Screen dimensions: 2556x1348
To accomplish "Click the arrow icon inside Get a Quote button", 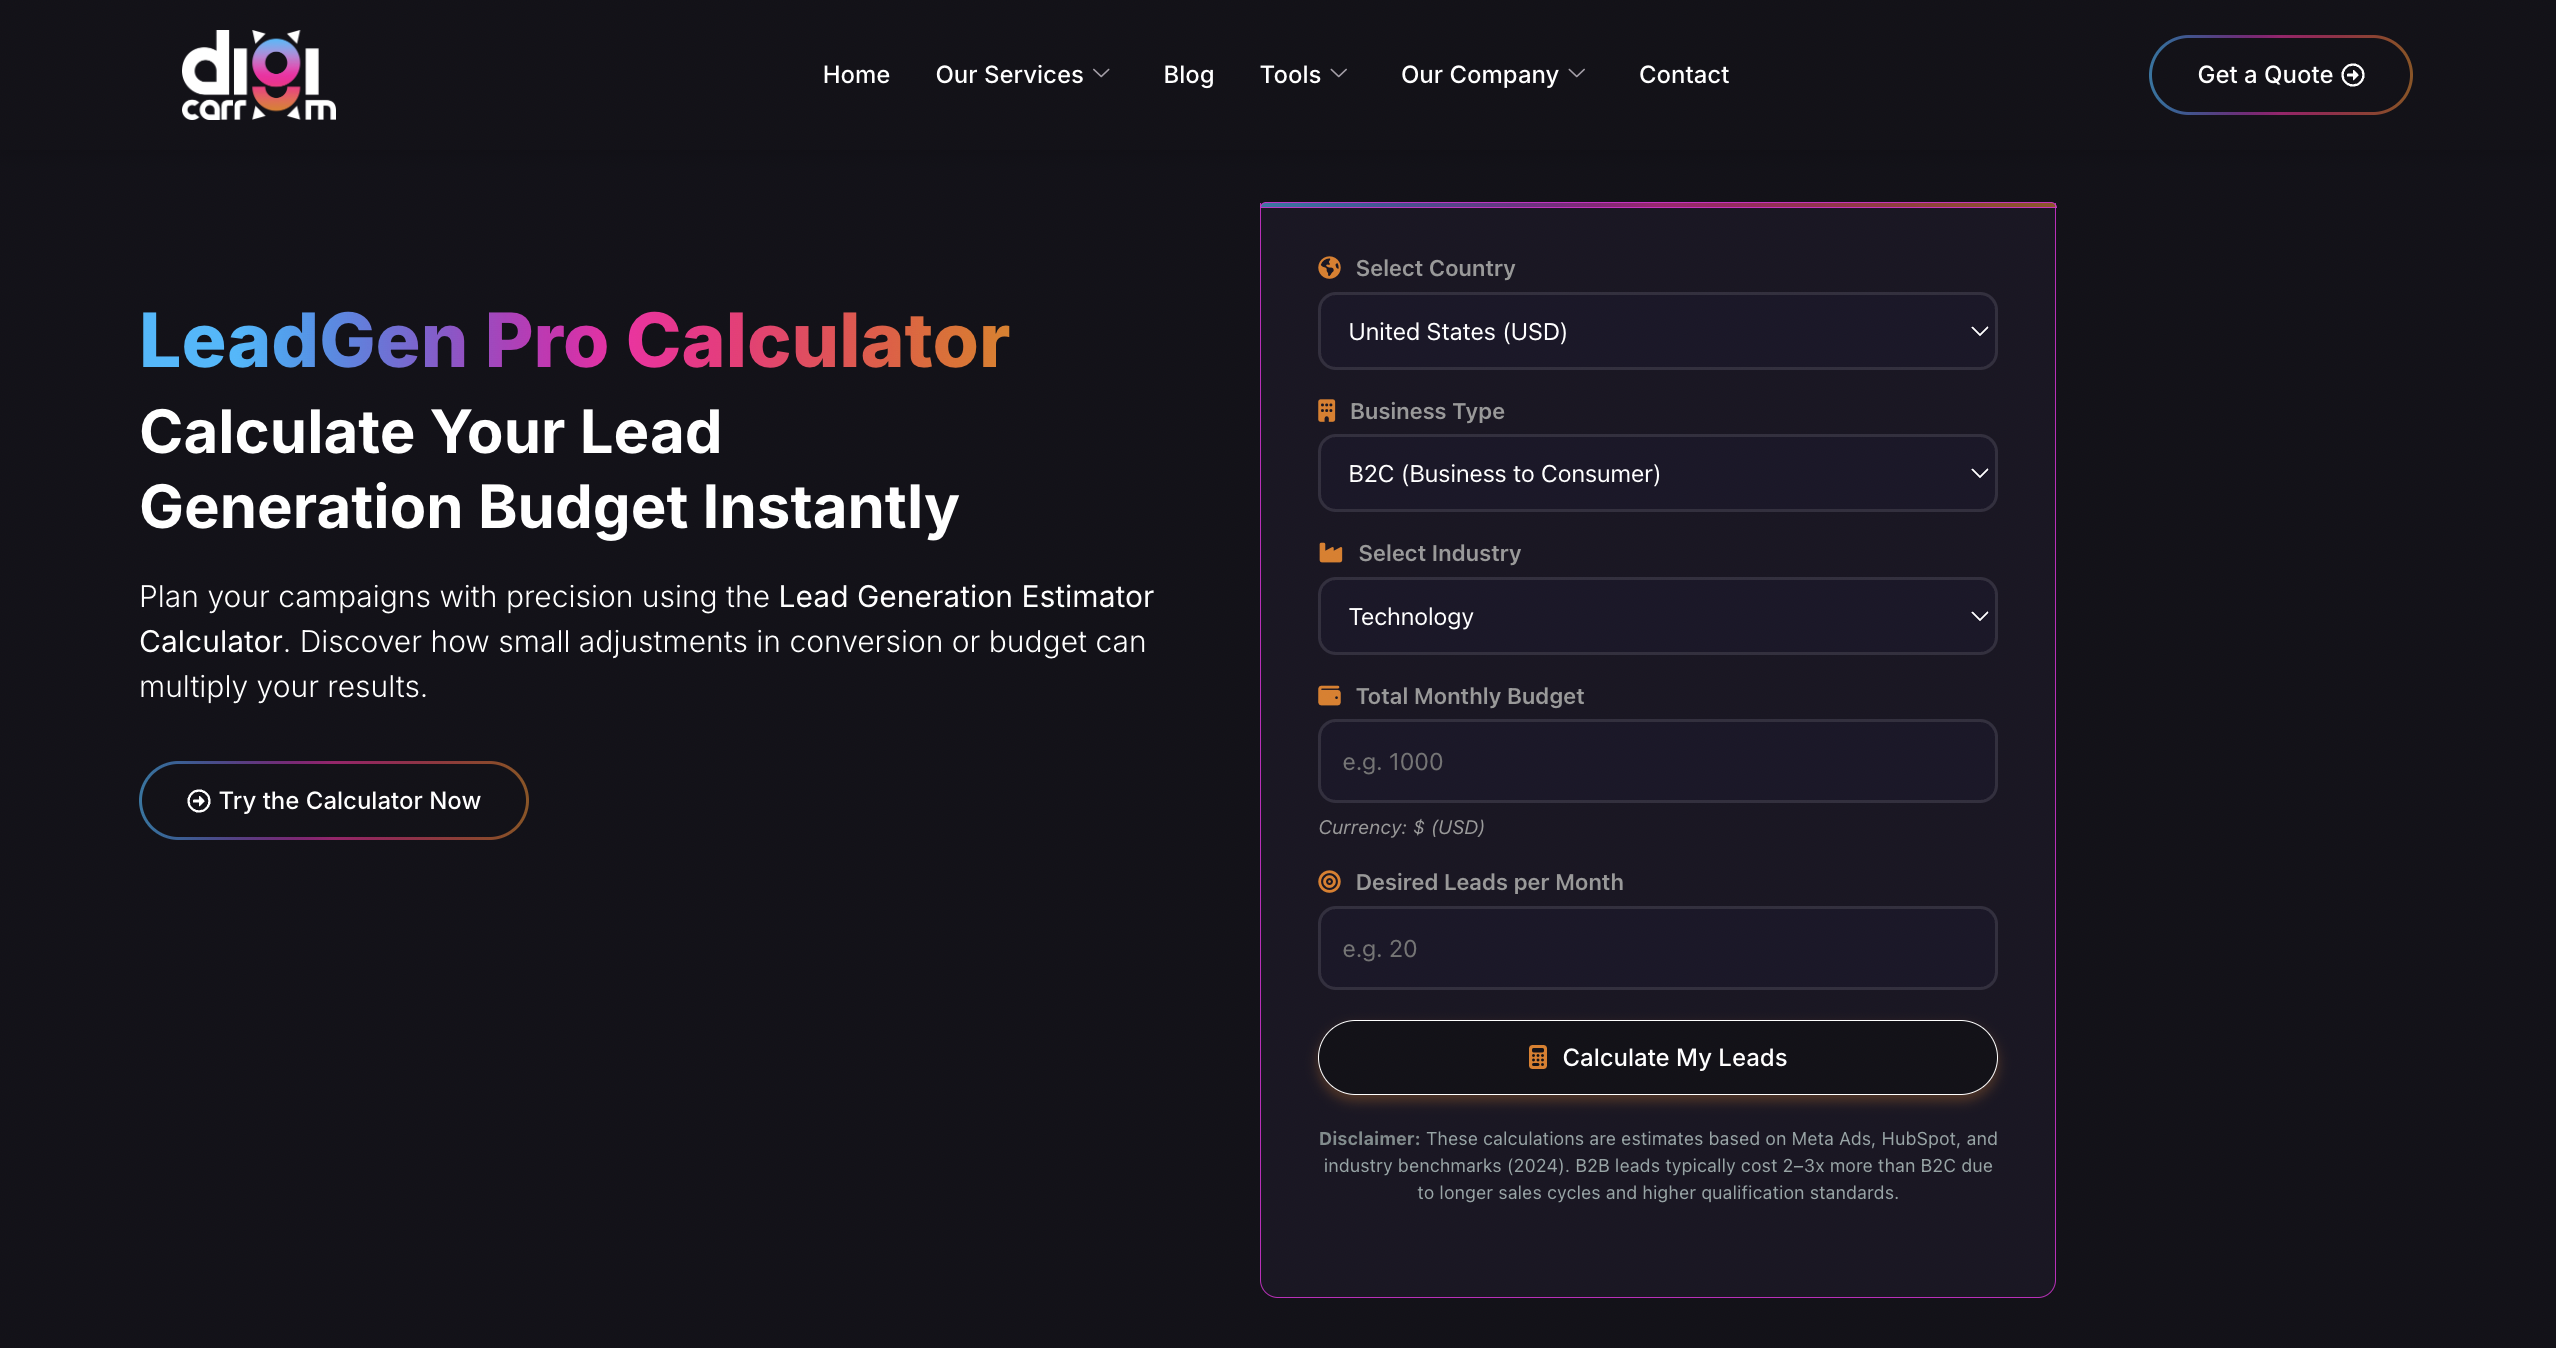I will pos(2355,74).
